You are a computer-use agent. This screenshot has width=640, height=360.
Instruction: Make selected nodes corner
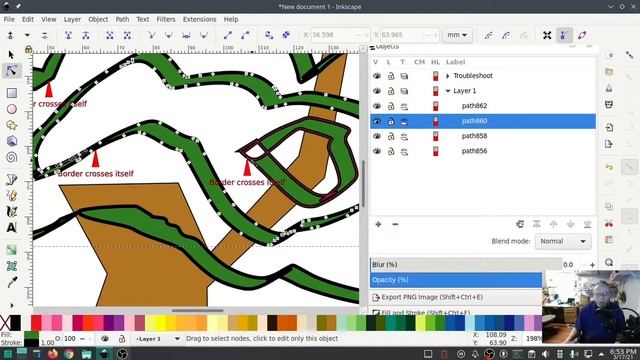[x=151, y=35]
